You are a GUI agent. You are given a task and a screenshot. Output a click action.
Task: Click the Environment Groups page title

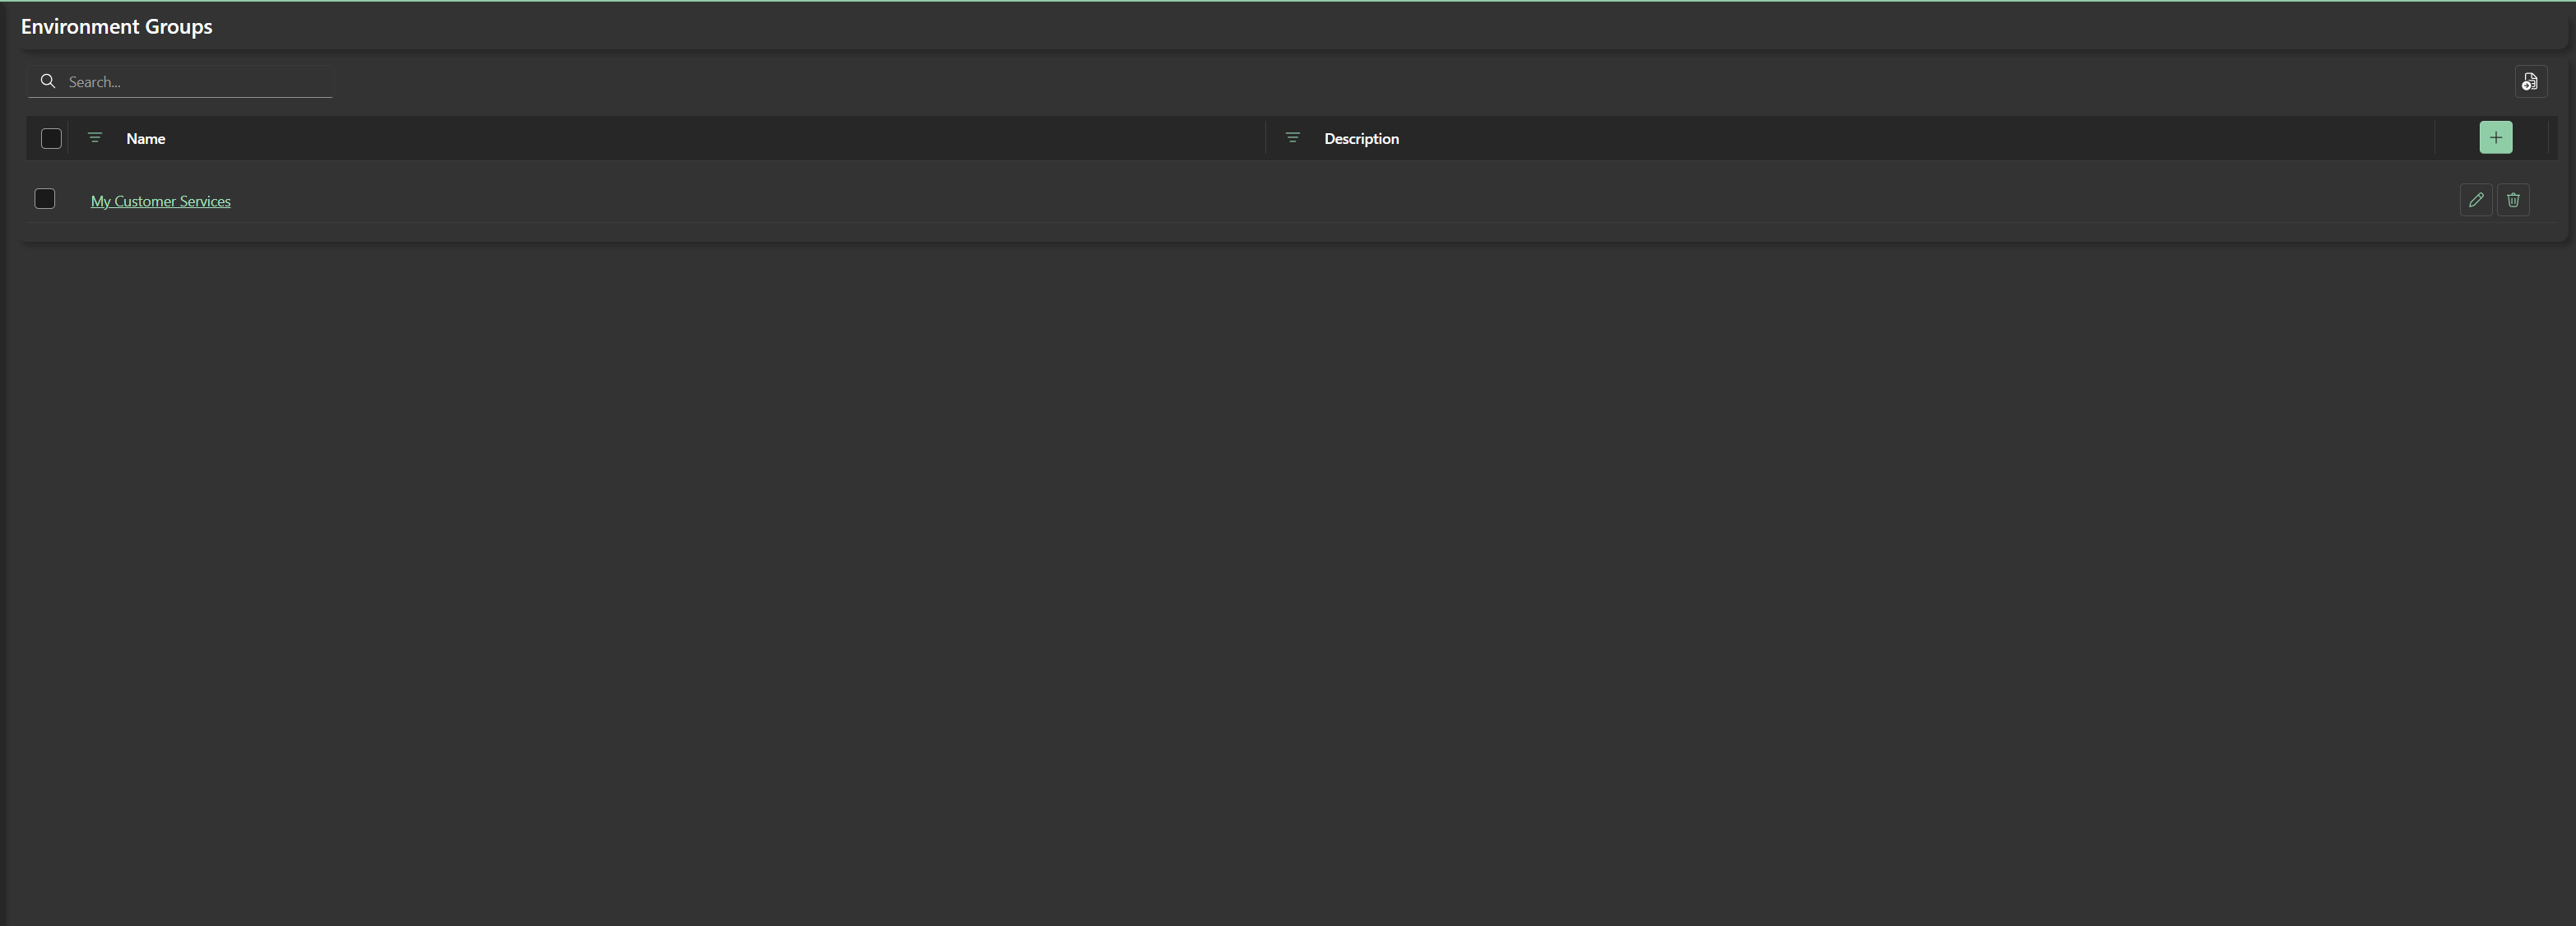coord(117,27)
